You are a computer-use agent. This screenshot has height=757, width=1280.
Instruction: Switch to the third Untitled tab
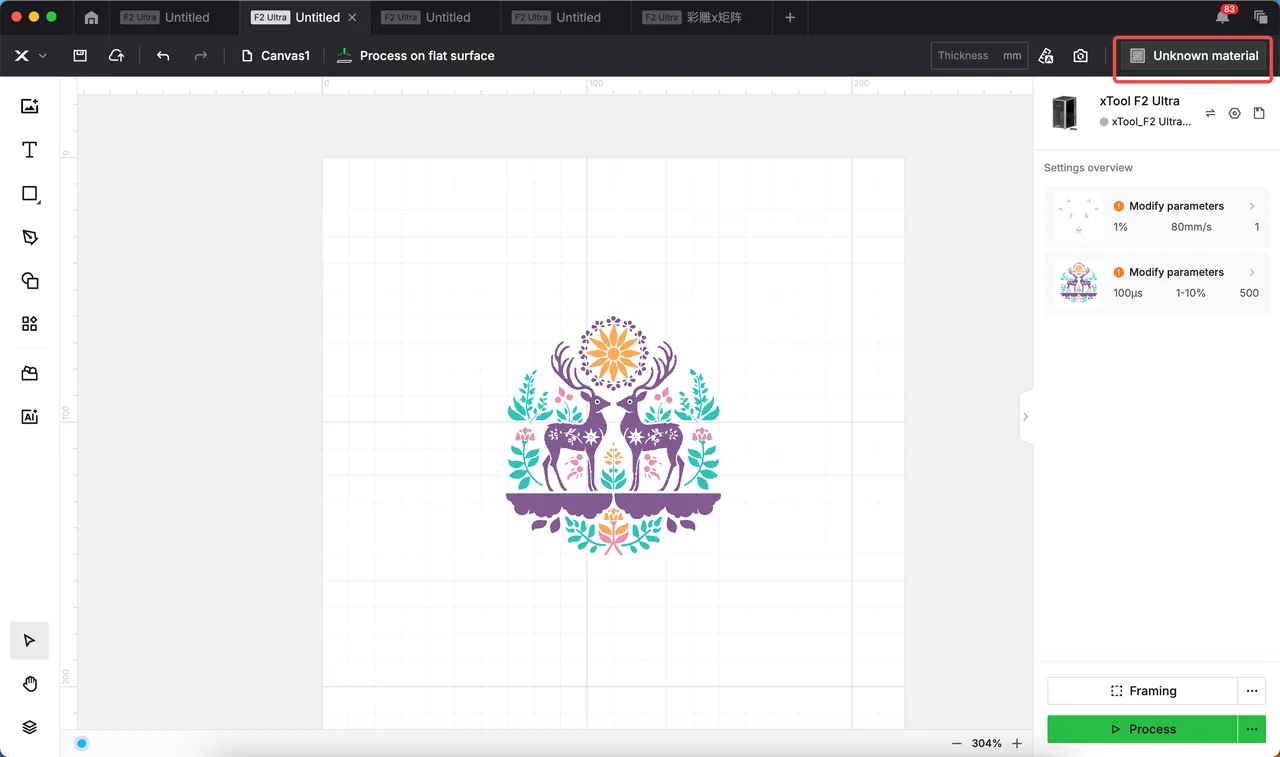[x=435, y=18]
